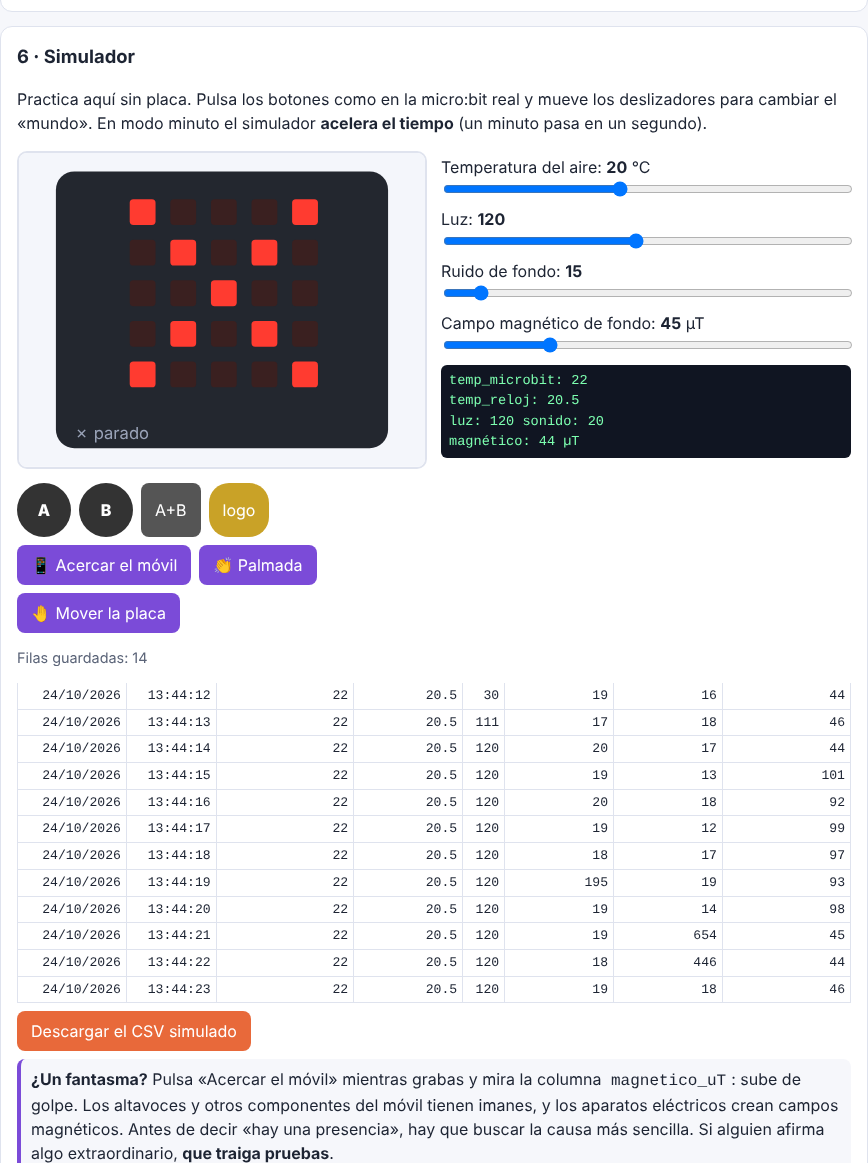Click the A+B combined button
868x1163 pixels.
(x=171, y=510)
